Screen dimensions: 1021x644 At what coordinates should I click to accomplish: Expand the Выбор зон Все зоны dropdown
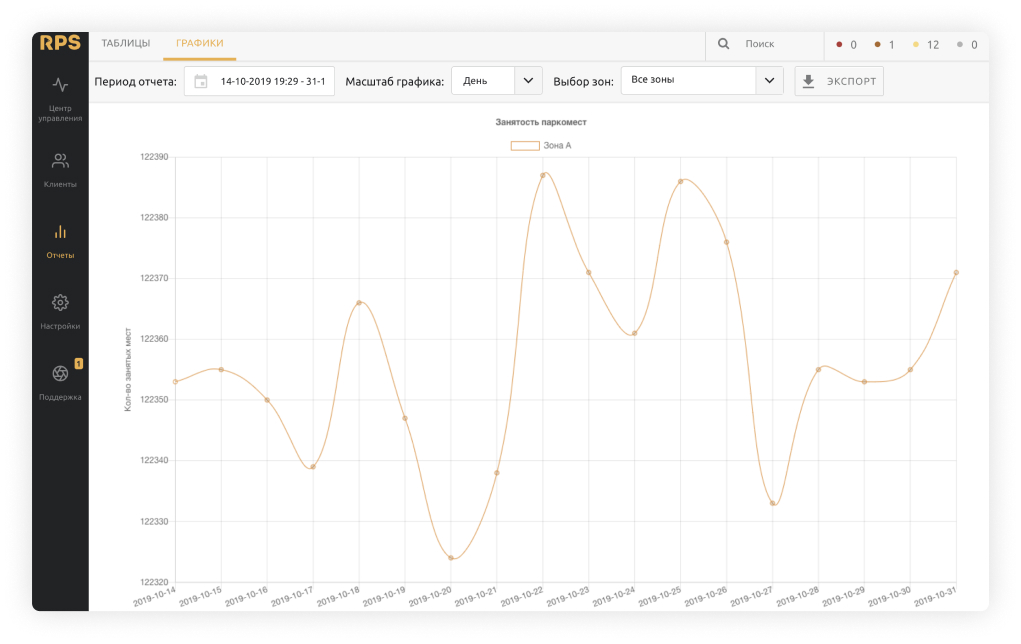pos(768,81)
